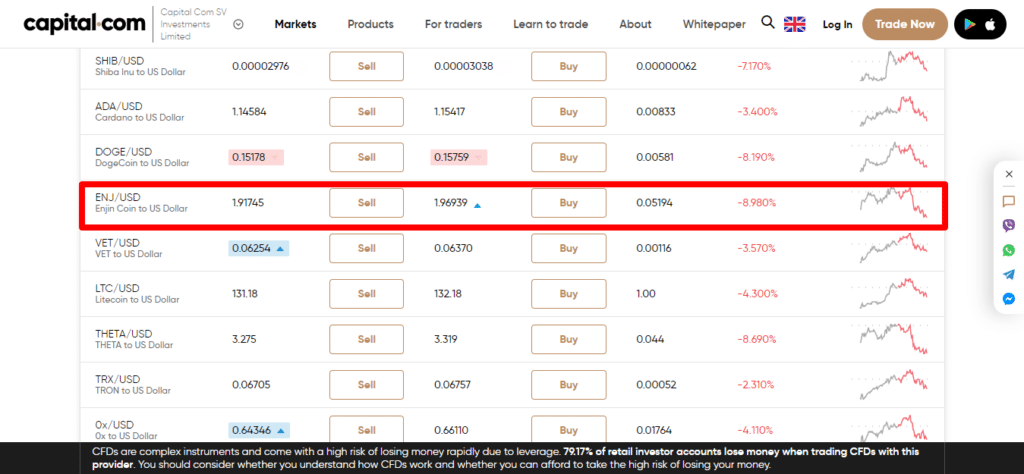1024x474 pixels.
Task: Open the 0x/USD instrument name
Action: tap(115, 425)
